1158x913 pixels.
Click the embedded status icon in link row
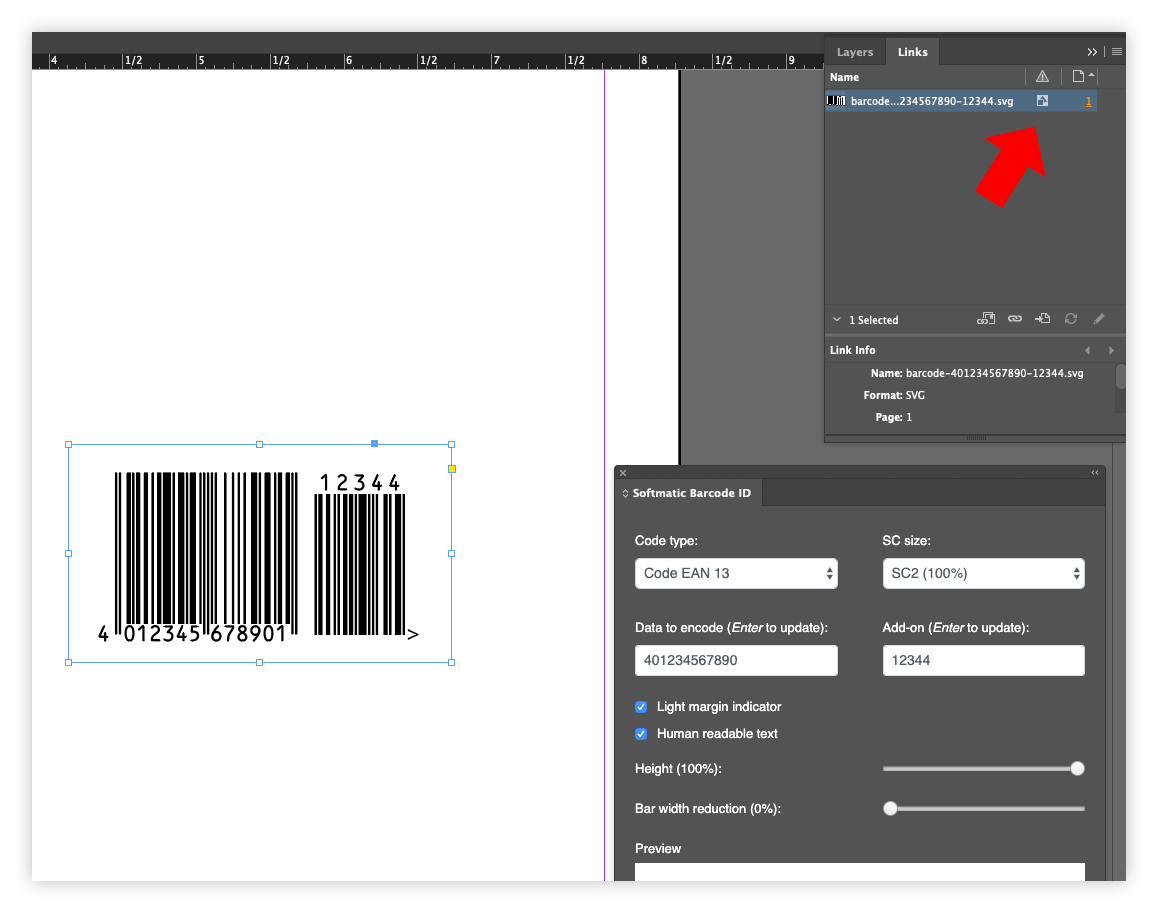click(x=1042, y=101)
